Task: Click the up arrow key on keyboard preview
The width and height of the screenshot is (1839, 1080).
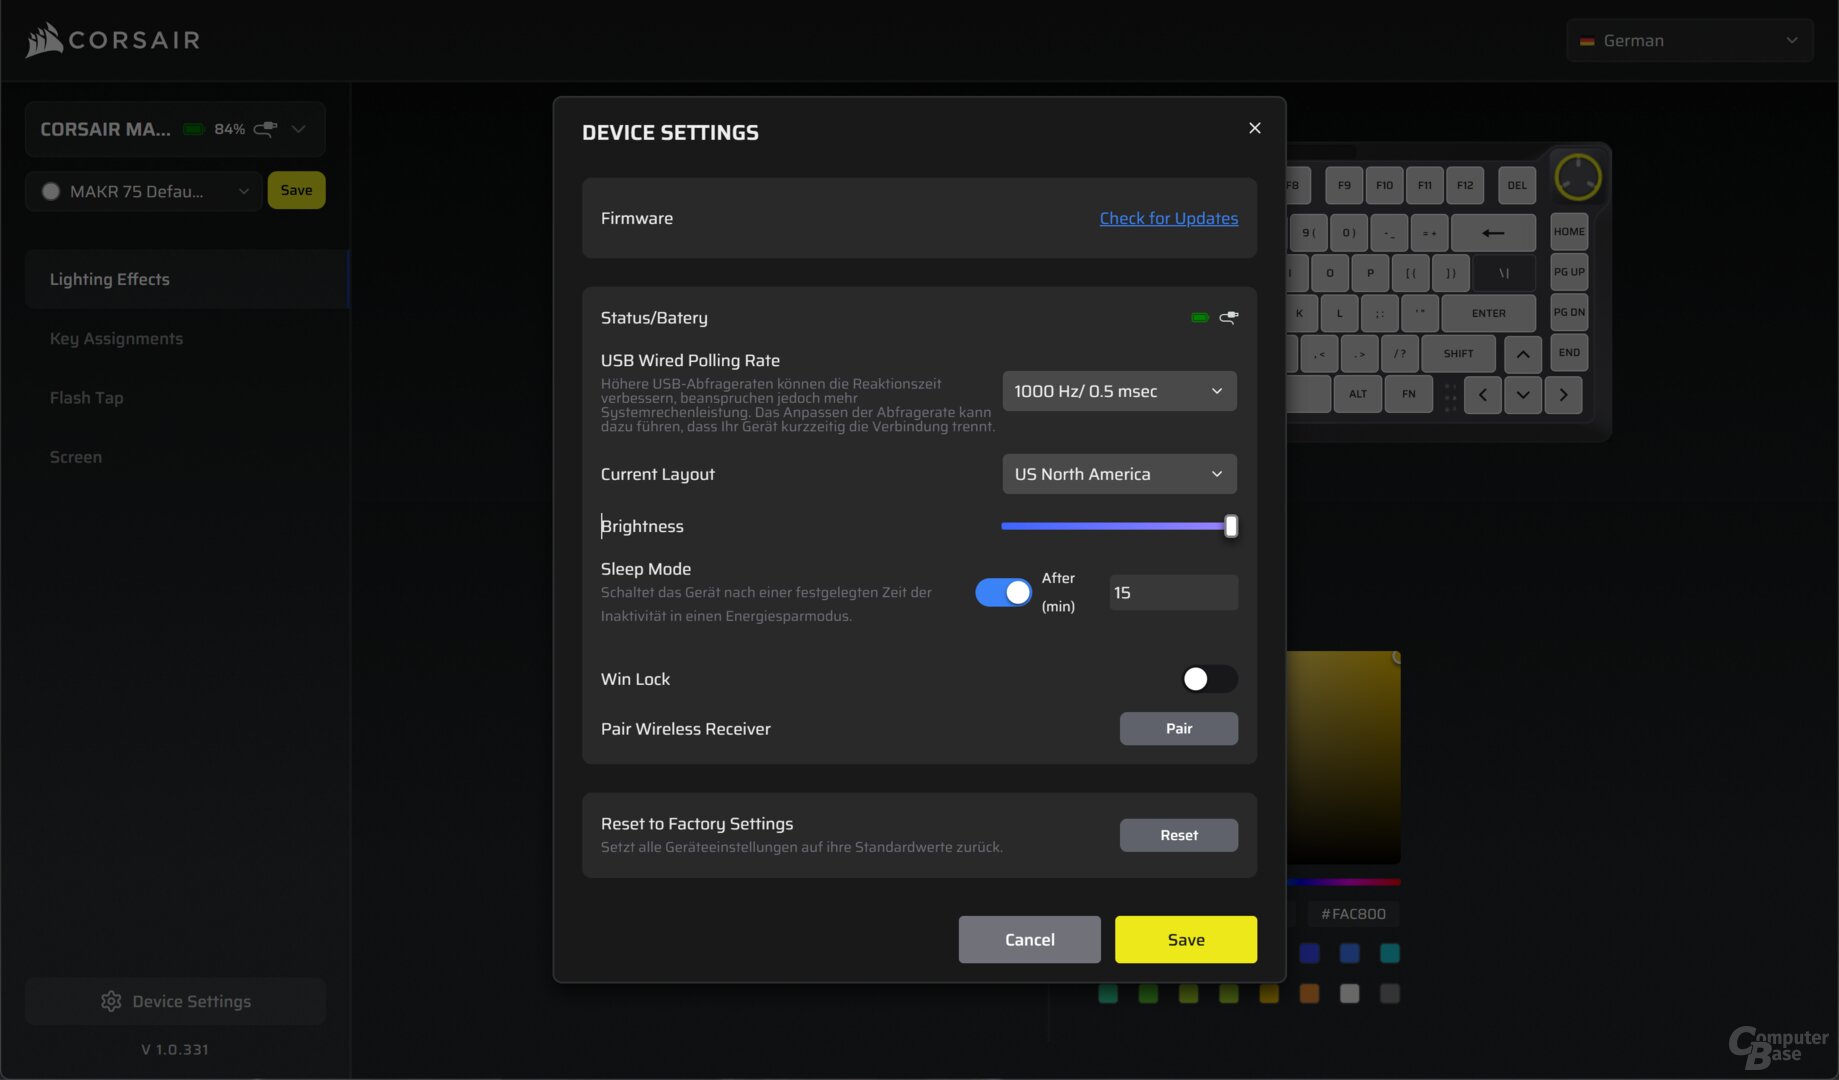Action: pyautogui.click(x=1523, y=354)
